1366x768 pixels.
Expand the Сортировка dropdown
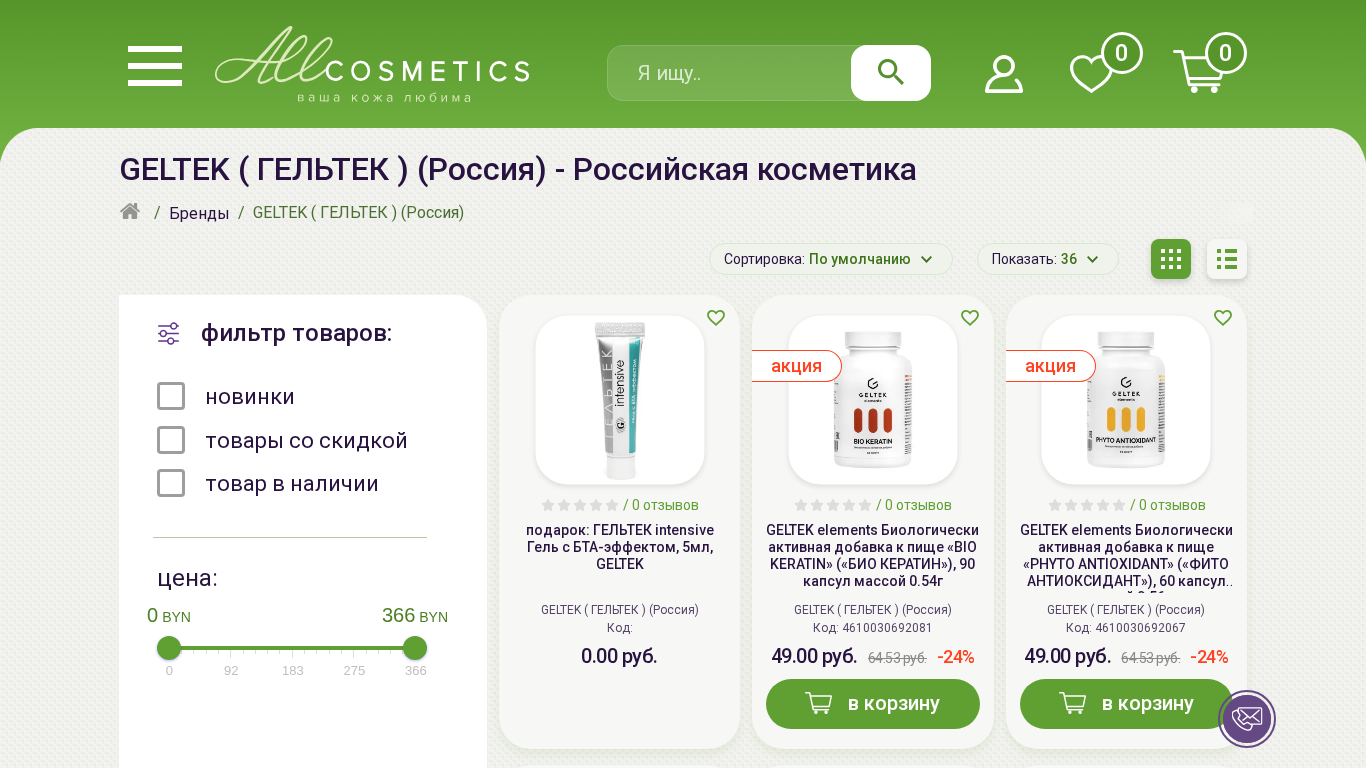click(831, 259)
